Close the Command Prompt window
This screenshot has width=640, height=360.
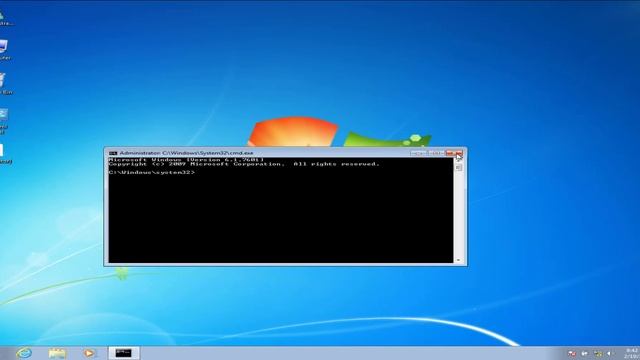454,153
